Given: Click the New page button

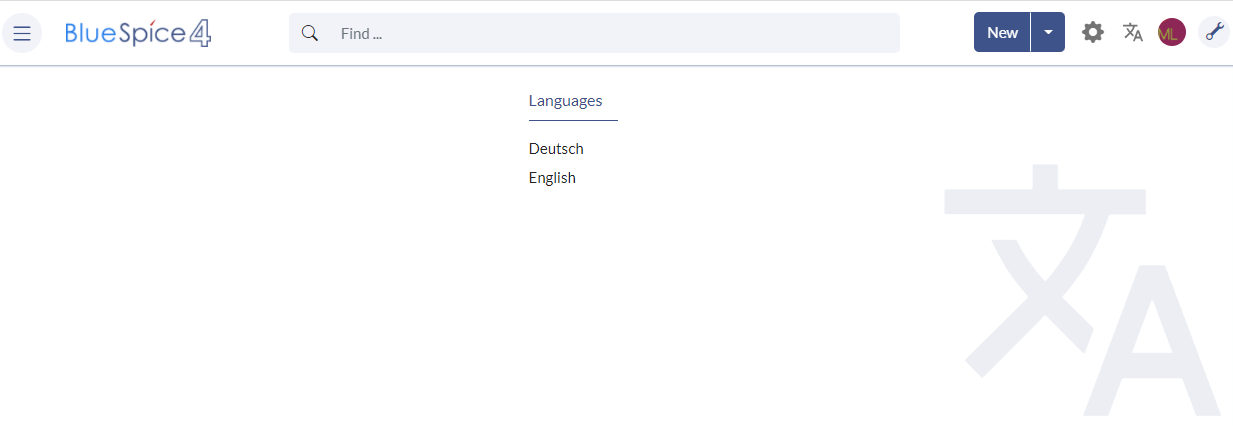Looking at the screenshot, I should (1002, 32).
